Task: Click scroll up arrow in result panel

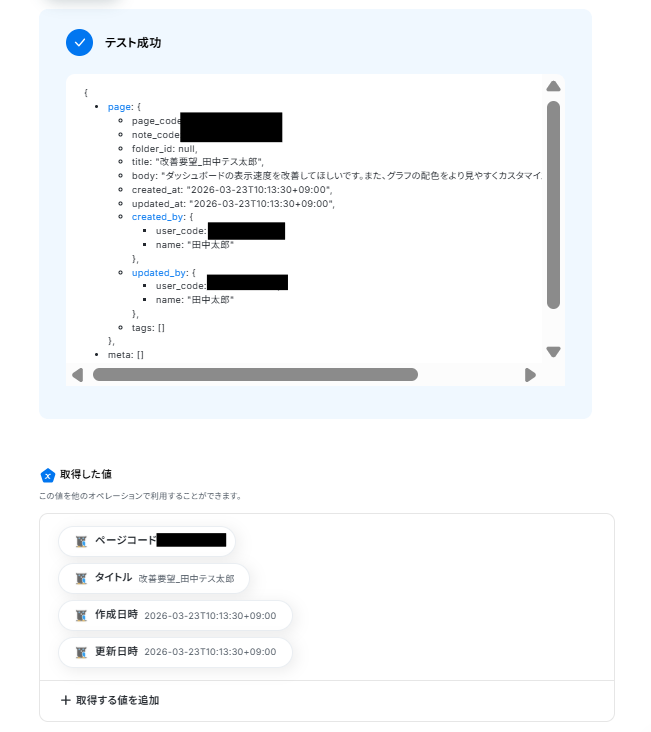Action: click(x=553, y=86)
